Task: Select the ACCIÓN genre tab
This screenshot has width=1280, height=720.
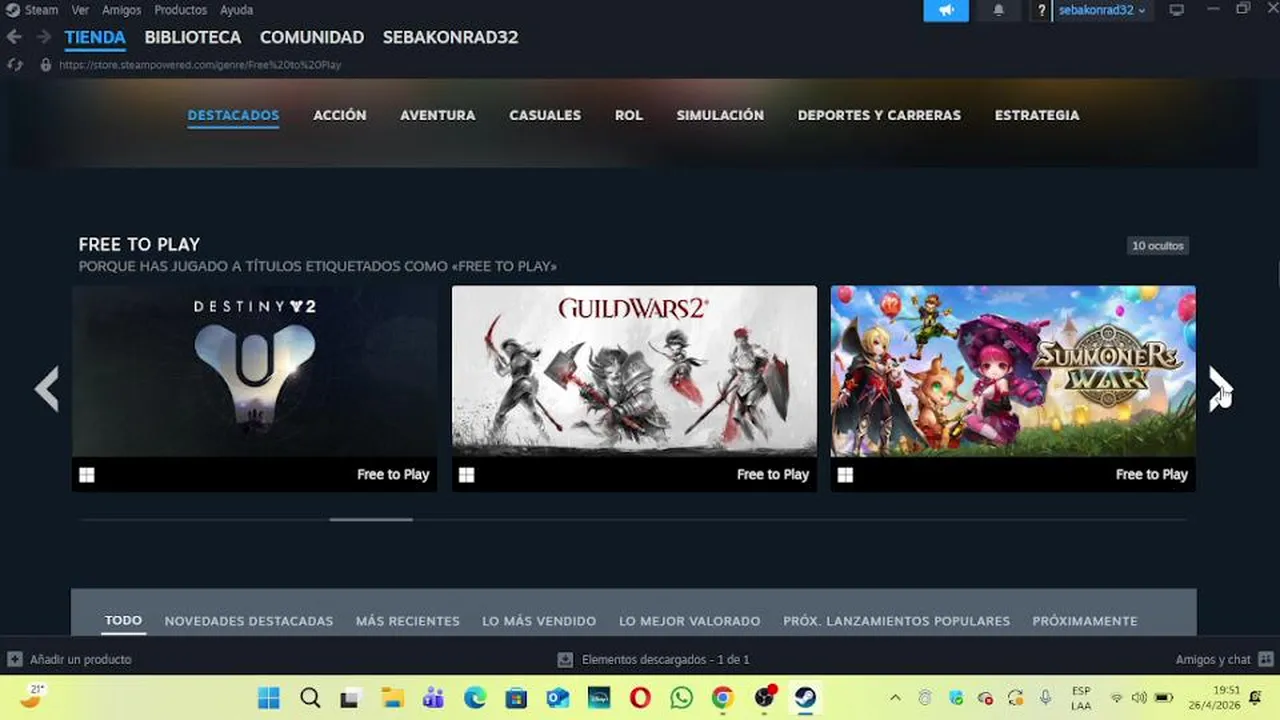Action: click(x=340, y=115)
